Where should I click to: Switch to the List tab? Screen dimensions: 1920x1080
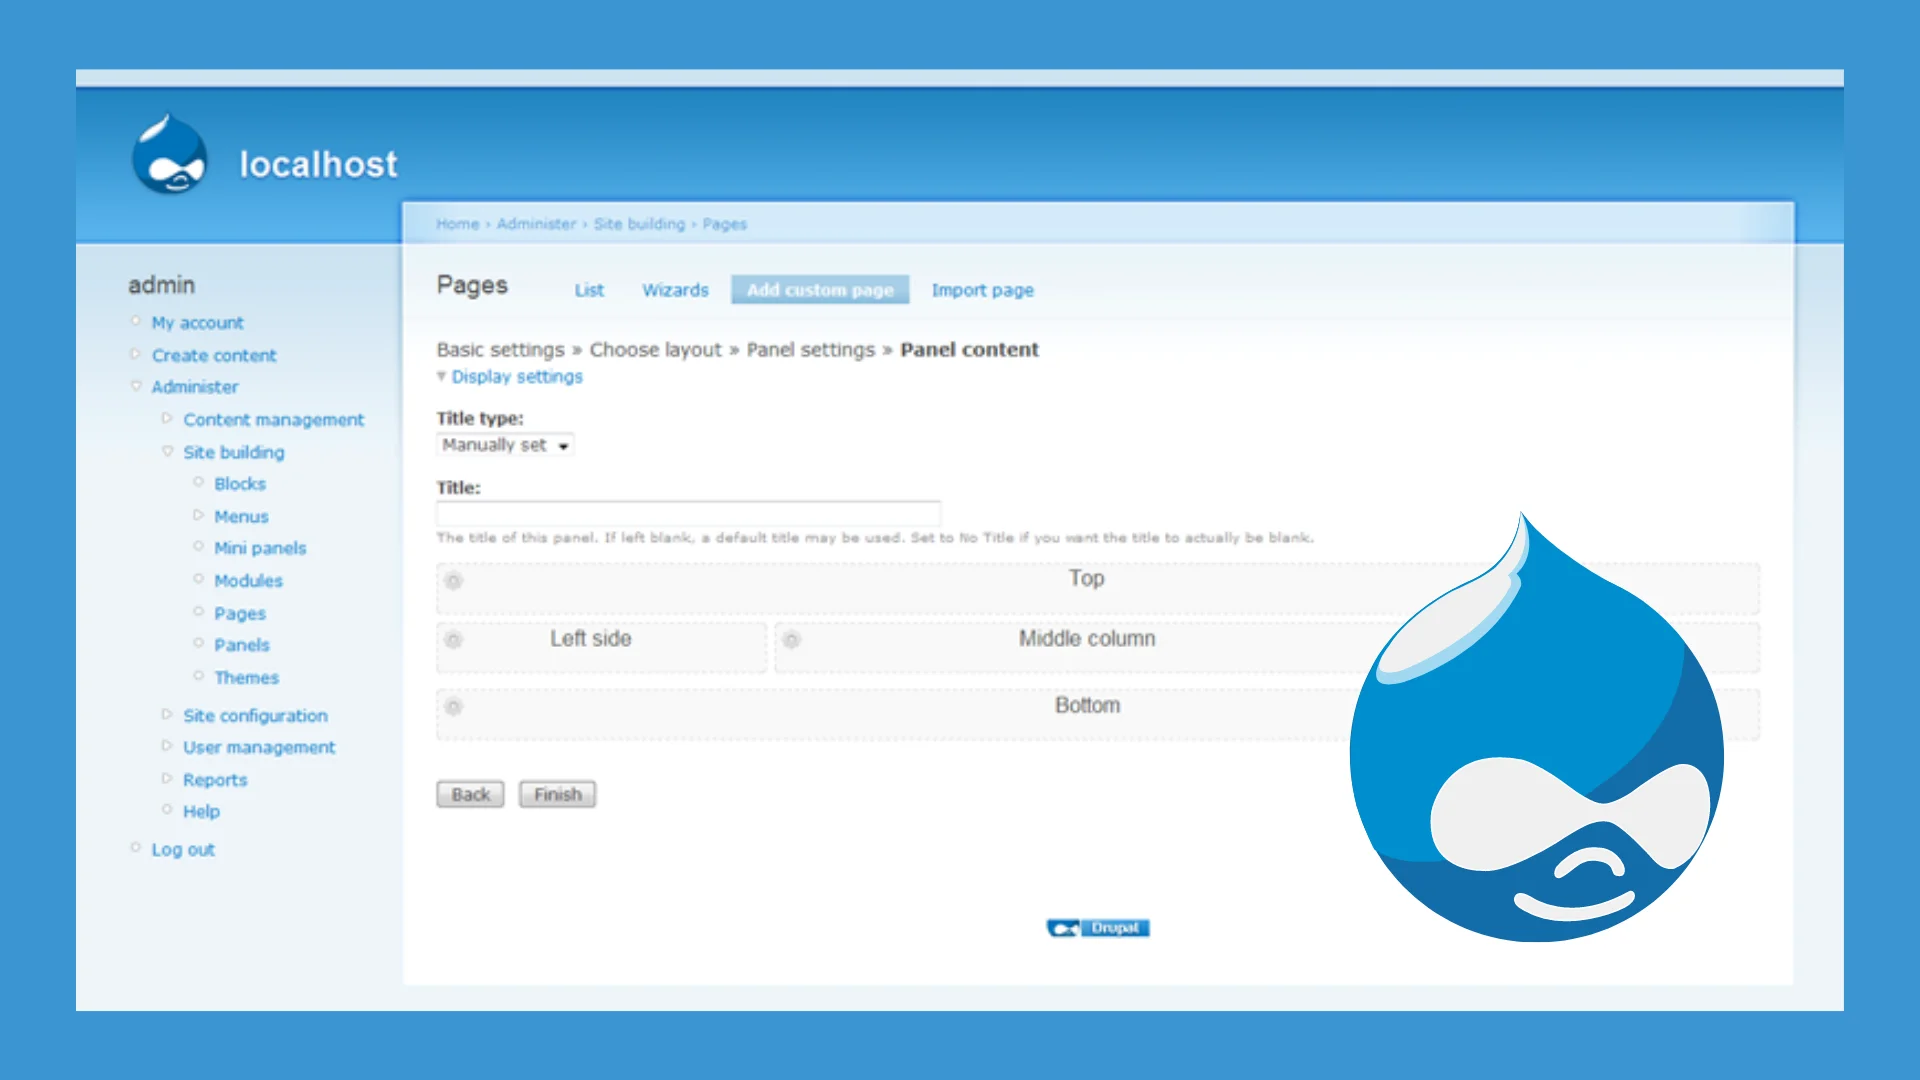click(x=589, y=290)
